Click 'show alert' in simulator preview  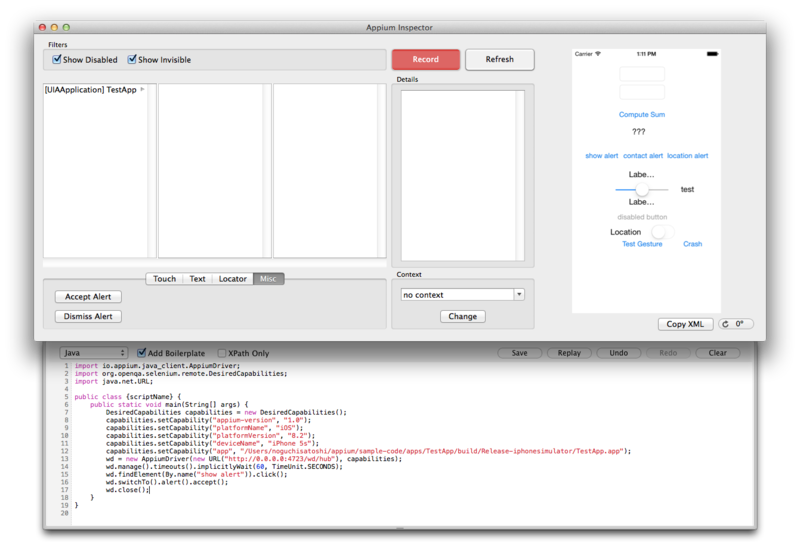click(x=602, y=156)
